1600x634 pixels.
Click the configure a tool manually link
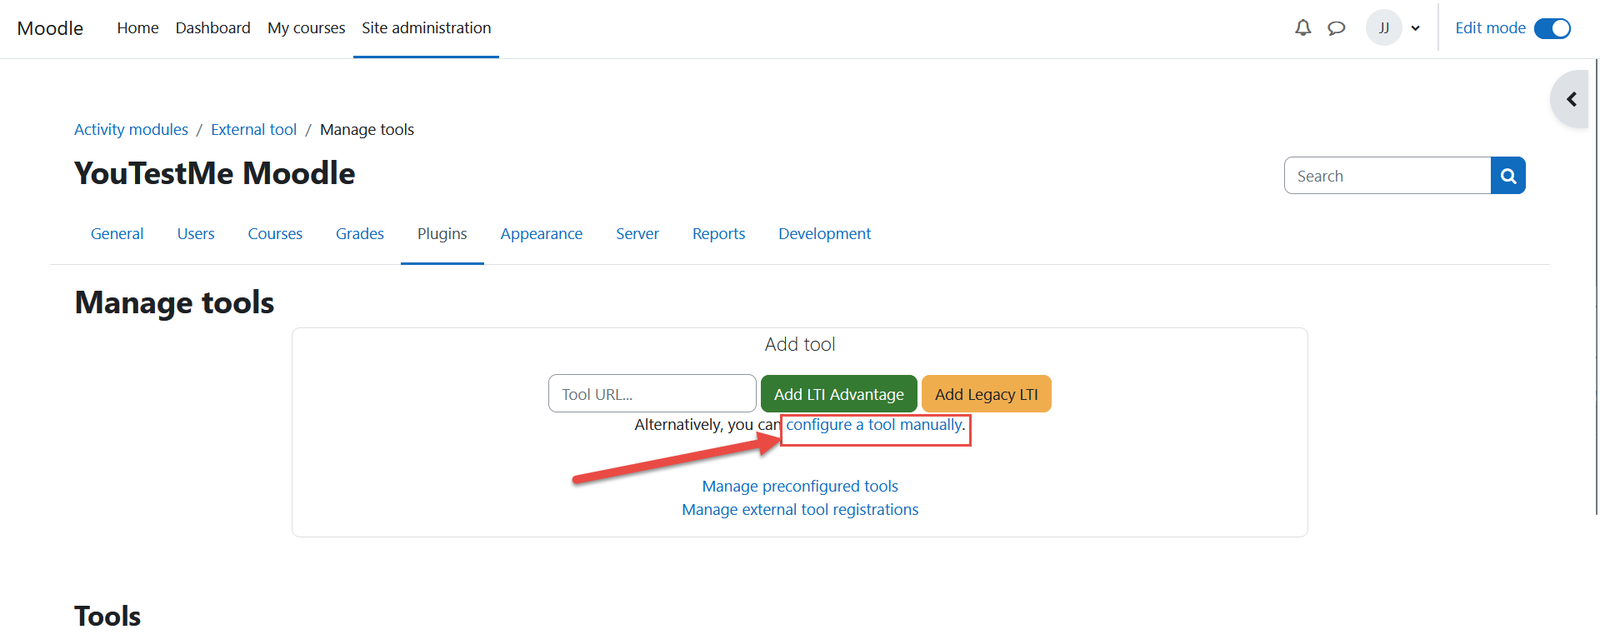pos(874,425)
